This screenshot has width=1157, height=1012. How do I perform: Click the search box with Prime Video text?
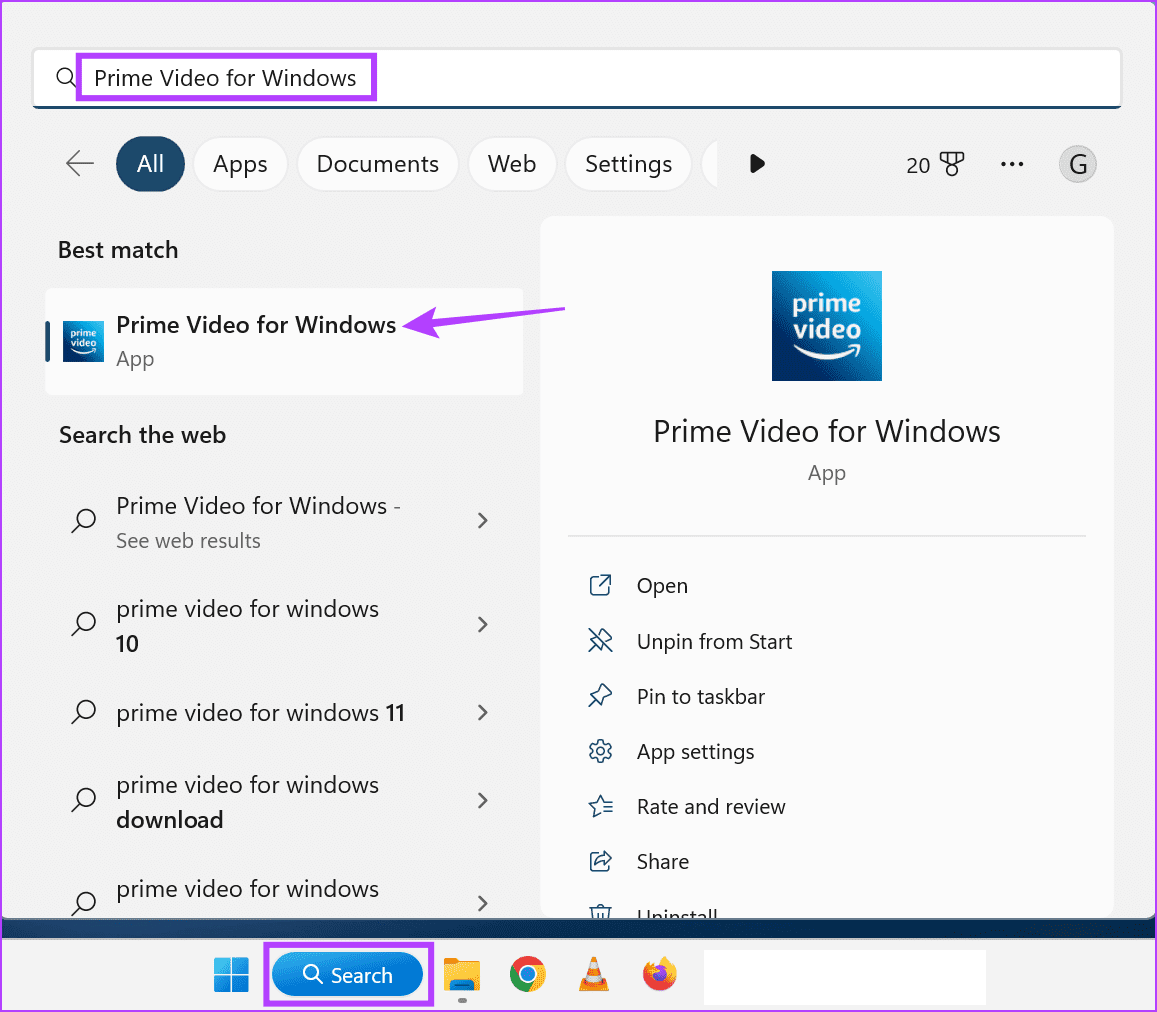576,78
